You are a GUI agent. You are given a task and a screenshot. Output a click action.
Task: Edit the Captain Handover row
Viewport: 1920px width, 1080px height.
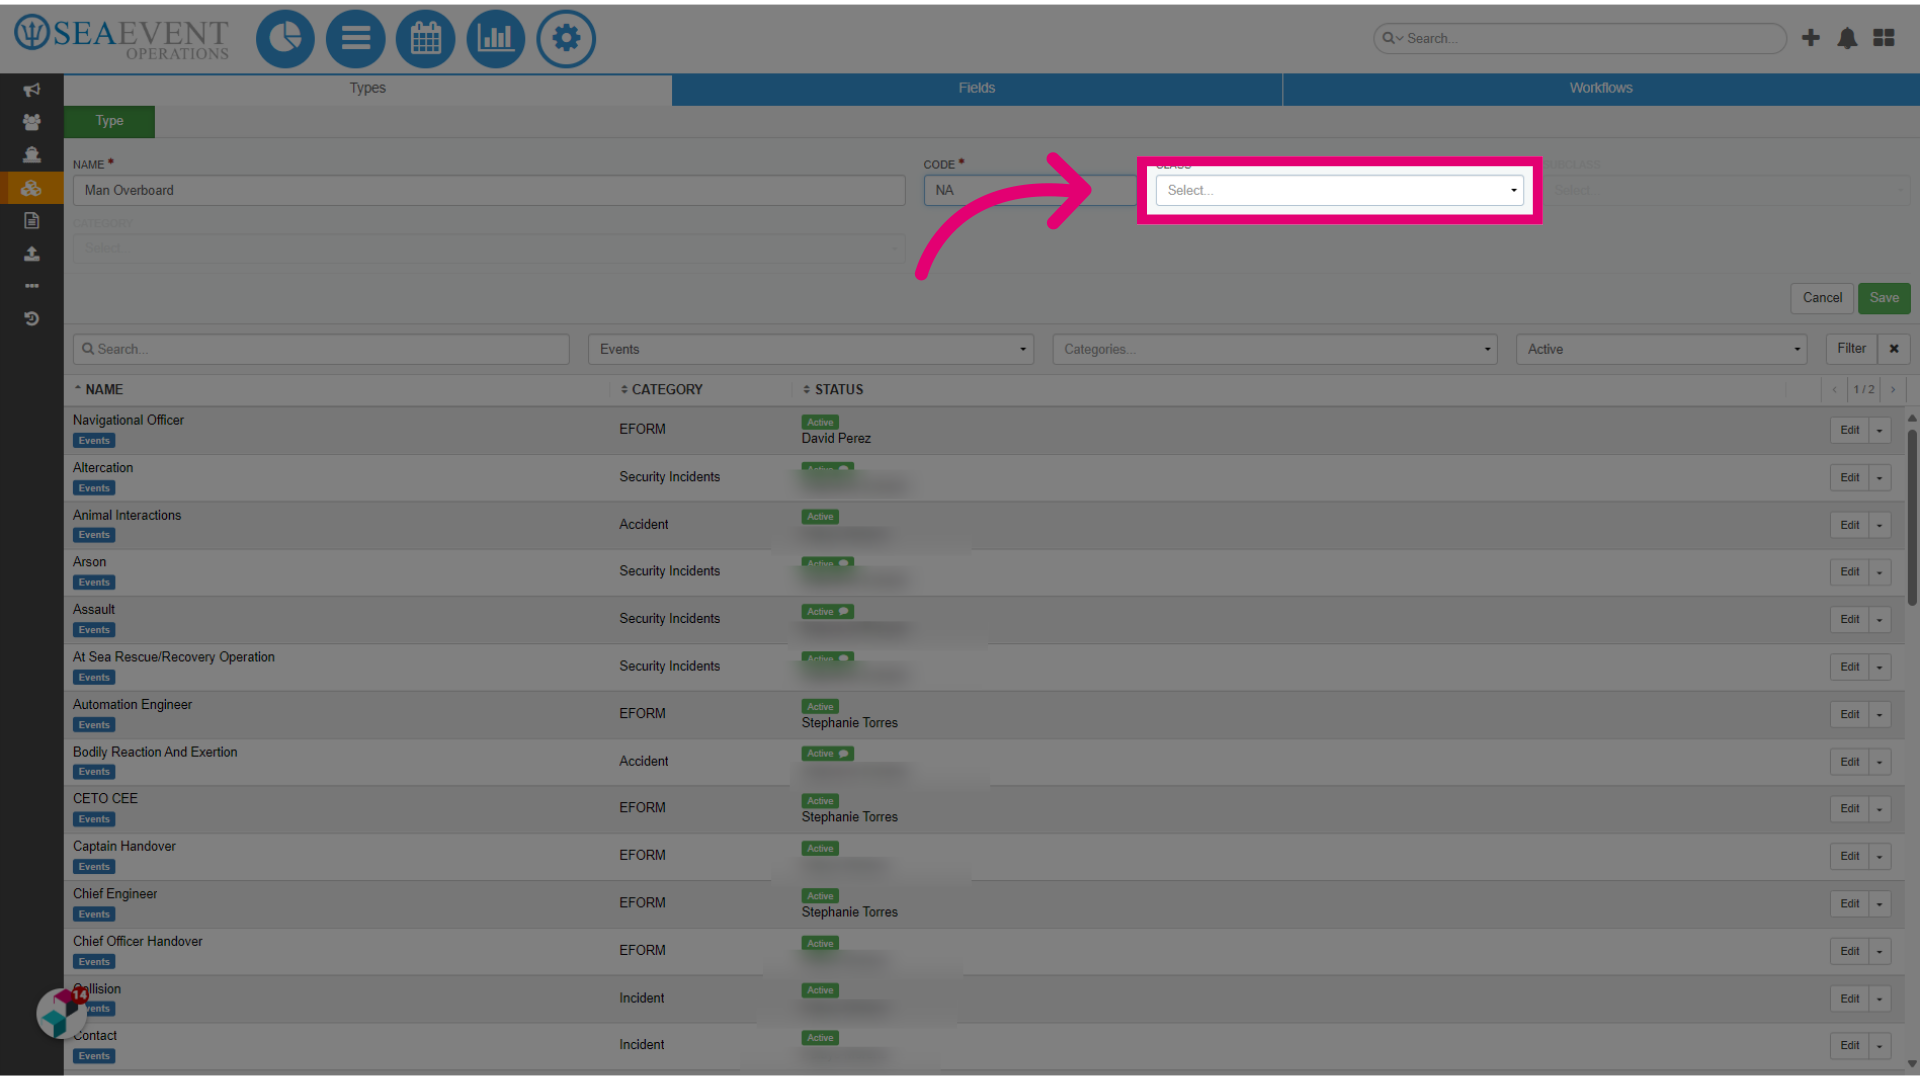coord(1850,856)
